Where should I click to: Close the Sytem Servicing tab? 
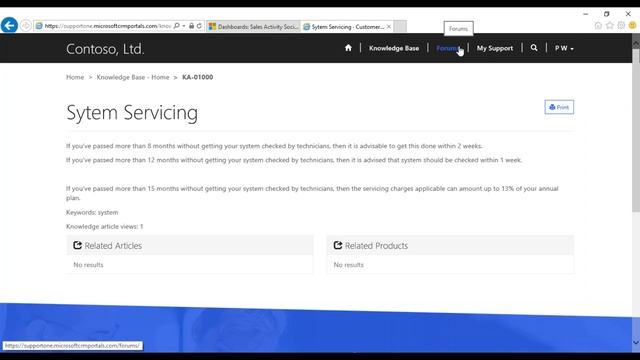pos(389,27)
